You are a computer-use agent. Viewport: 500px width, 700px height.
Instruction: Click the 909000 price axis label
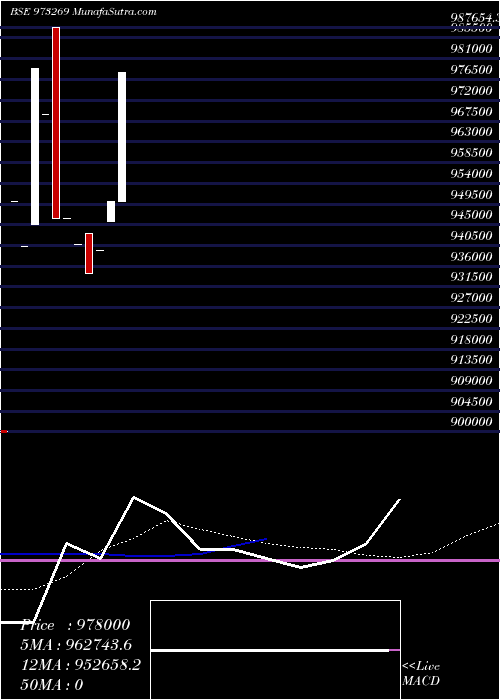click(471, 381)
